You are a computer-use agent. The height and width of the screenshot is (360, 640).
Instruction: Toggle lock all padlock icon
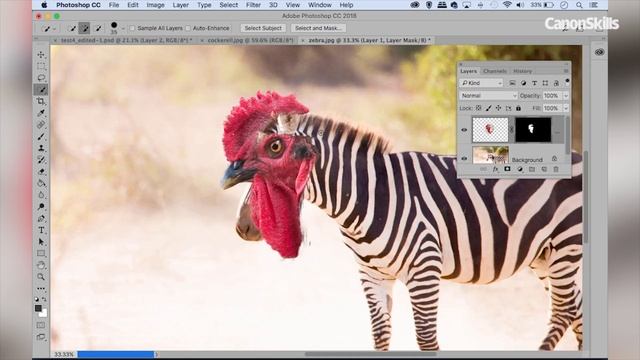518,108
